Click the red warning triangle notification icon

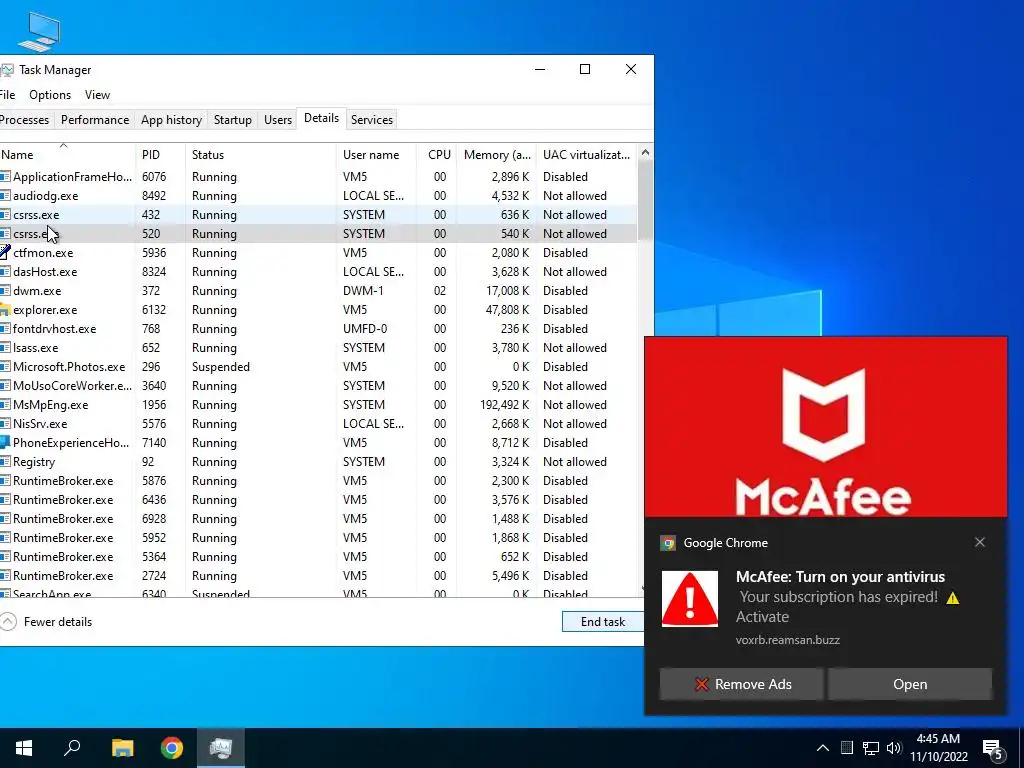point(690,599)
